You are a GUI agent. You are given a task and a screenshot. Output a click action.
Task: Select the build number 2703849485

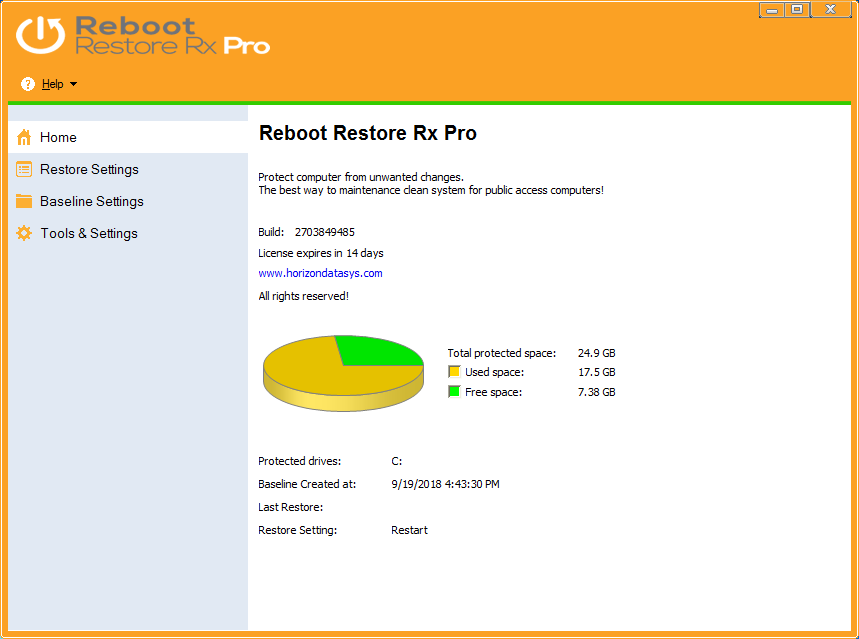point(325,232)
